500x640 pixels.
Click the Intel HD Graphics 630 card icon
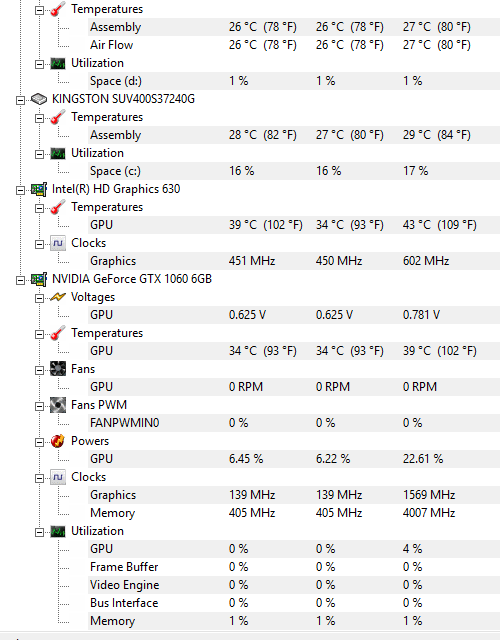pyautogui.click(x=39, y=189)
